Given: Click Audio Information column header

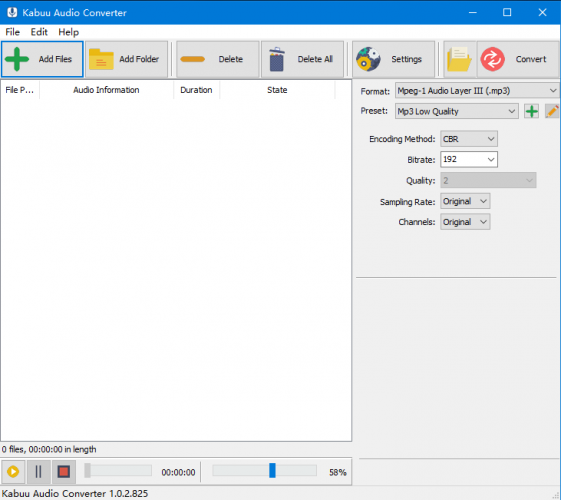Looking at the screenshot, I should 106,90.
